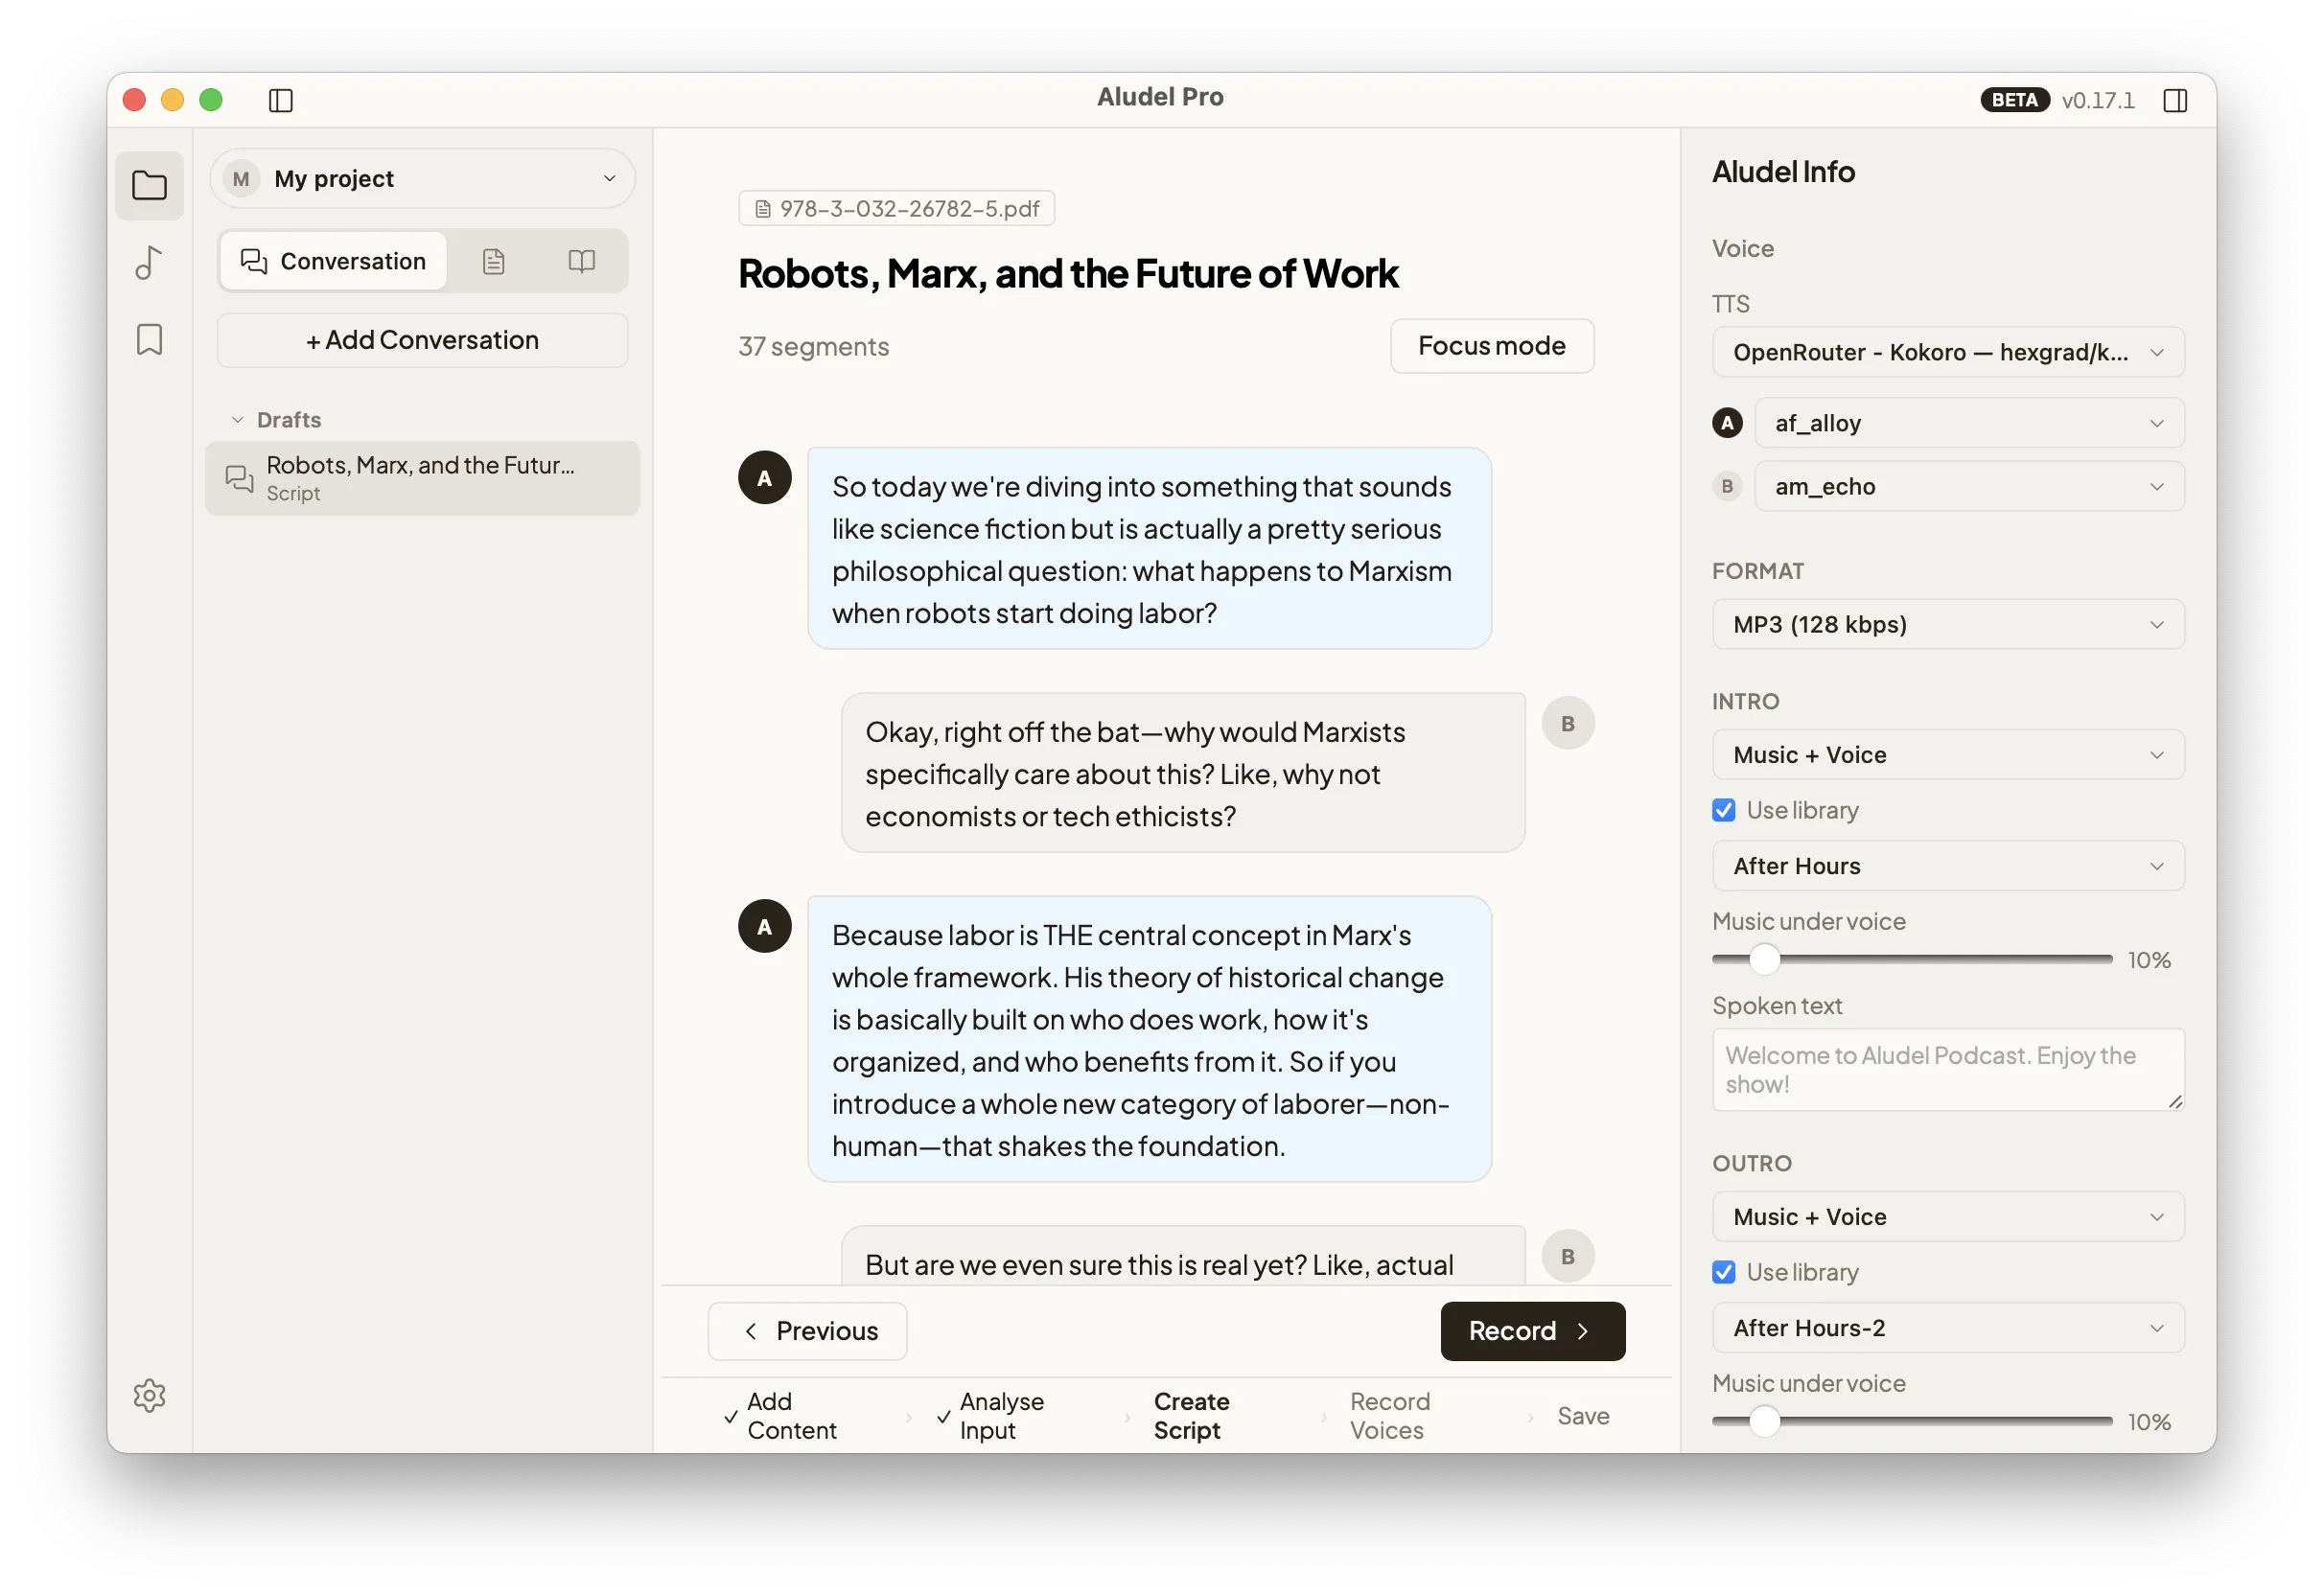The width and height of the screenshot is (2324, 1595).
Task: Edit the 'Okay, right off the bat' segment
Action: [x=1182, y=773]
